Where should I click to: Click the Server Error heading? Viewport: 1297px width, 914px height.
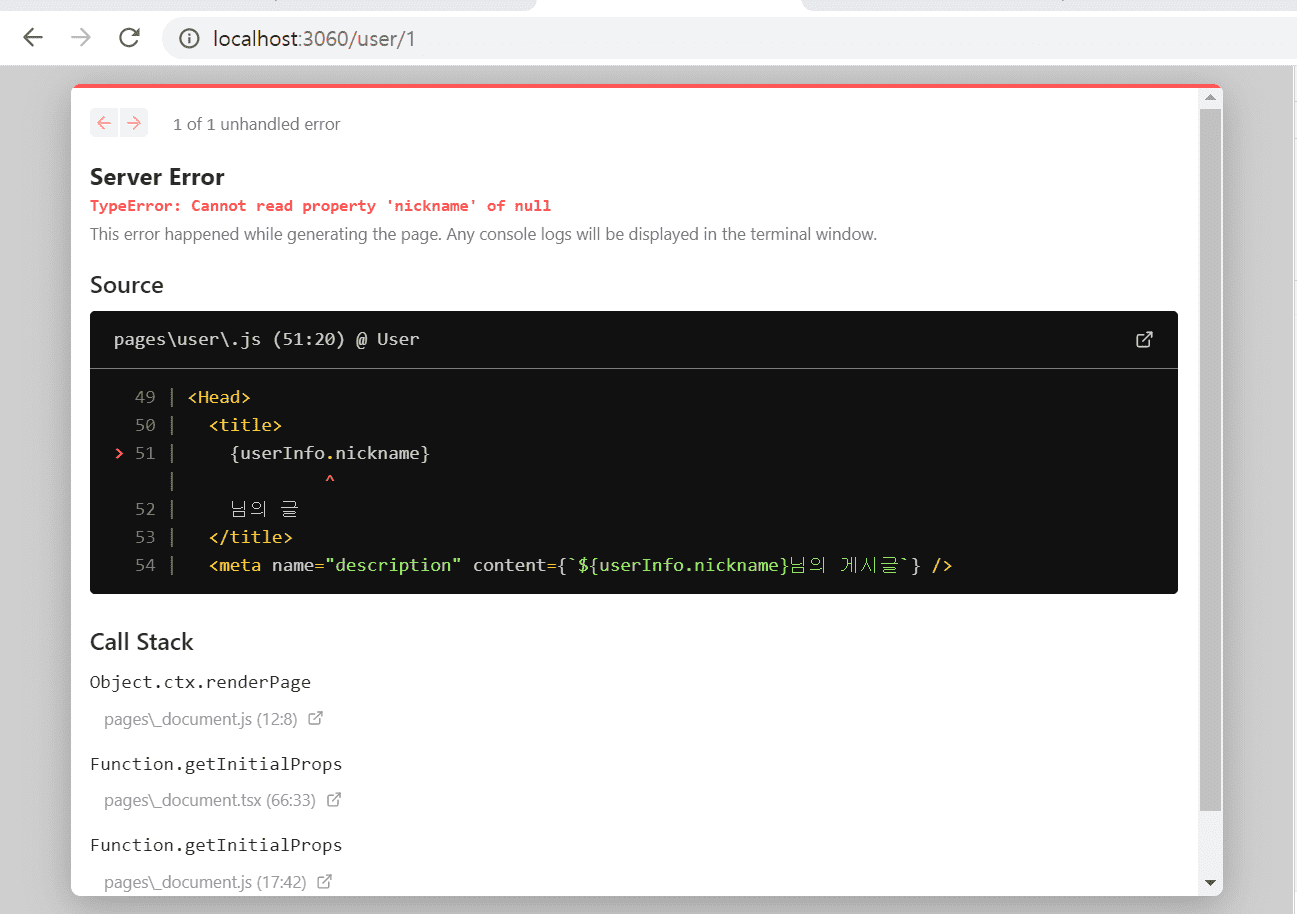(x=157, y=177)
